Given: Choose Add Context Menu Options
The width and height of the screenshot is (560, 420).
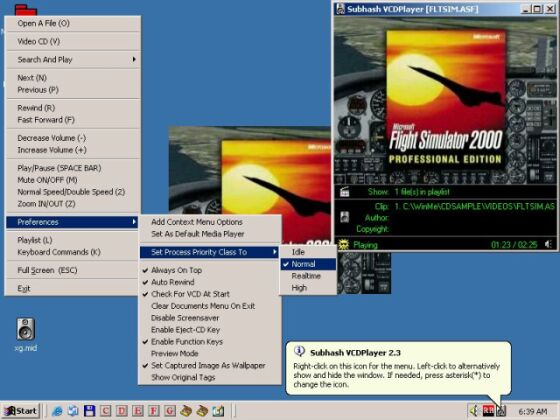Looking at the screenshot, I should click(x=210, y=222).
